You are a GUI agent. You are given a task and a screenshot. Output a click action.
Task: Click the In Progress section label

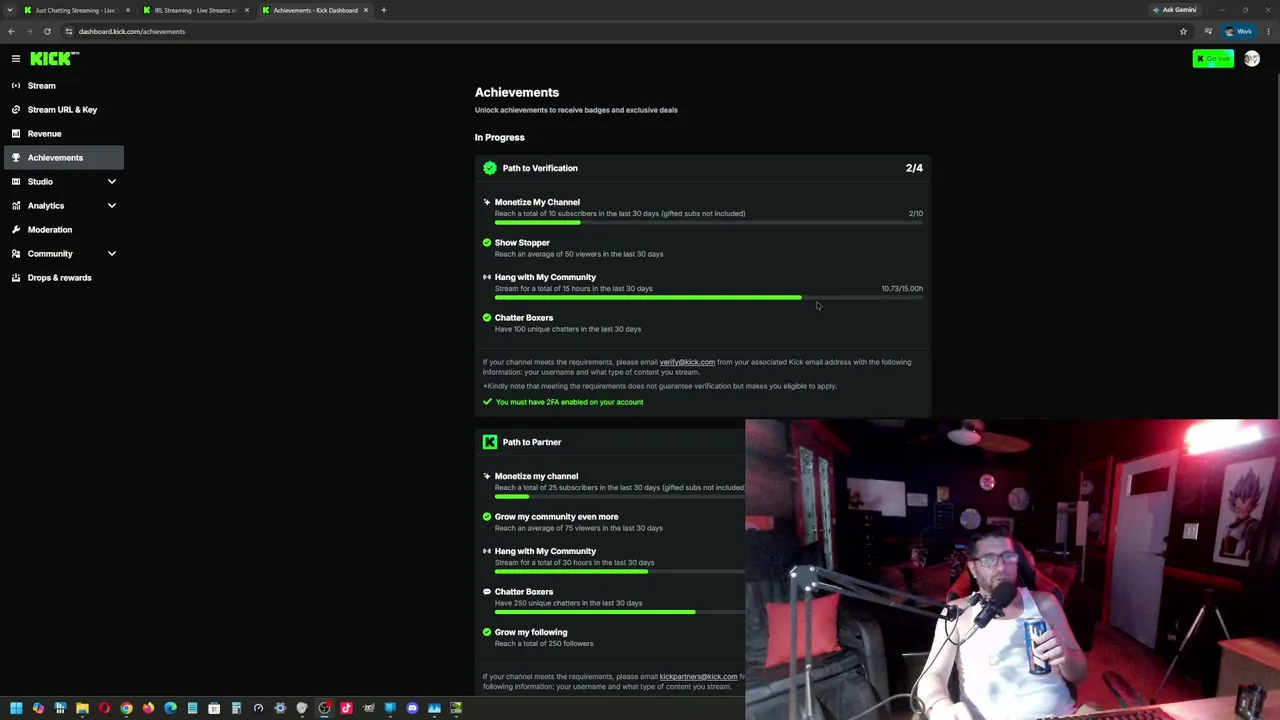[500, 138]
